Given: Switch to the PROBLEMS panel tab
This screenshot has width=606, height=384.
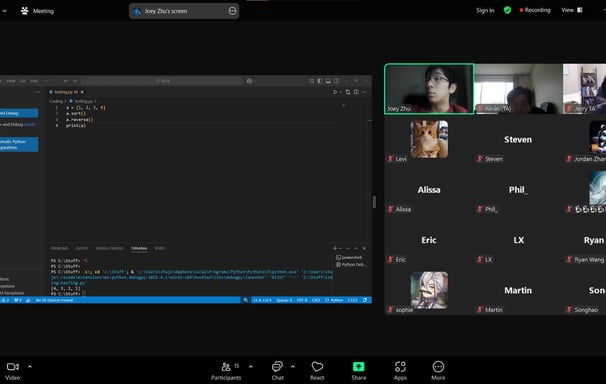Looking at the screenshot, I should tap(59, 248).
